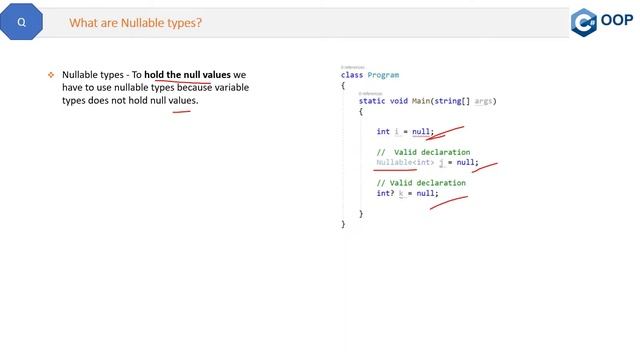640x360 pixels.
Task: Select the title 'What are Nullable types?'
Action: (136, 23)
